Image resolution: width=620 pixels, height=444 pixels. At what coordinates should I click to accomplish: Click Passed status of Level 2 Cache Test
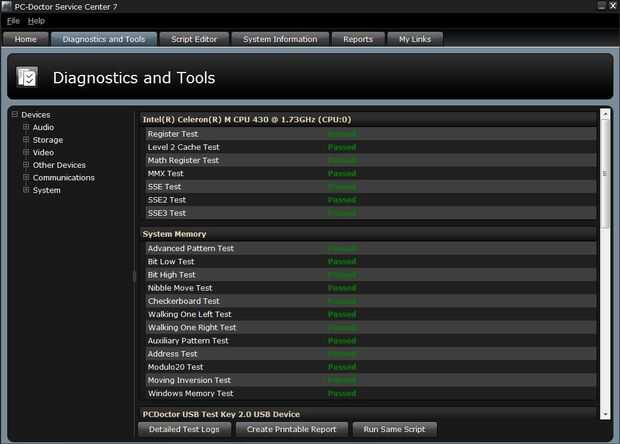(342, 147)
